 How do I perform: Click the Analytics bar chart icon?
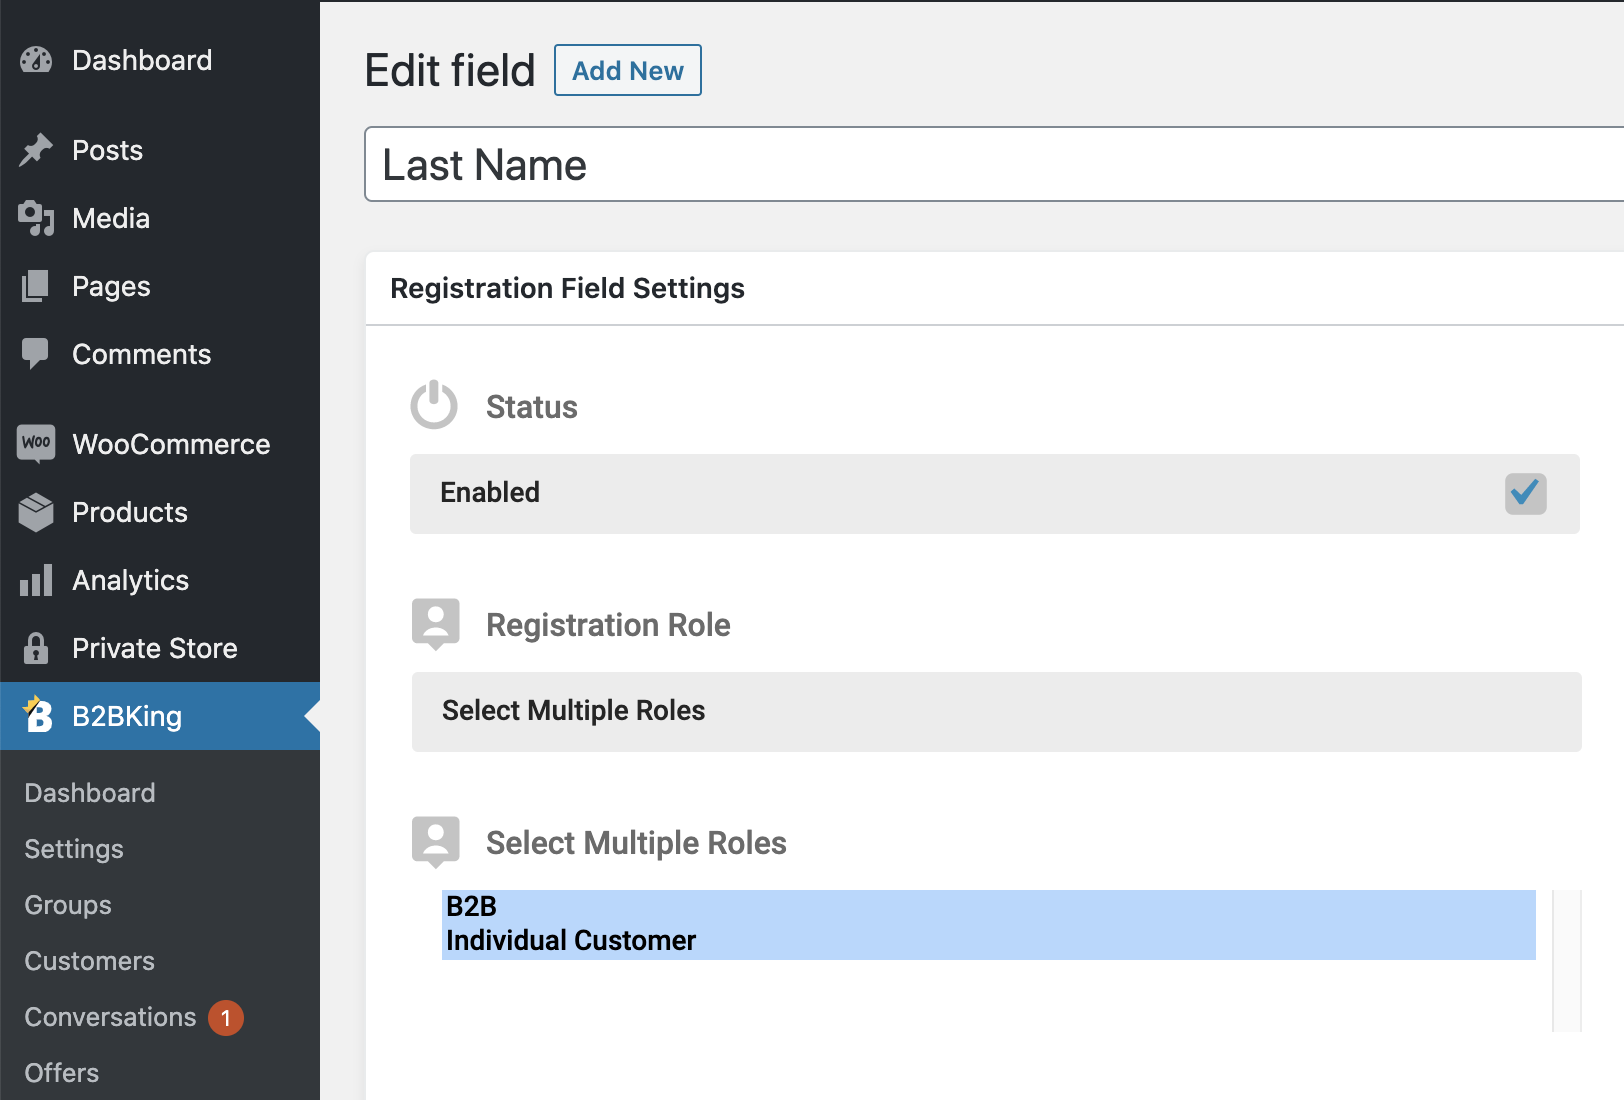click(x=36, y=580)
